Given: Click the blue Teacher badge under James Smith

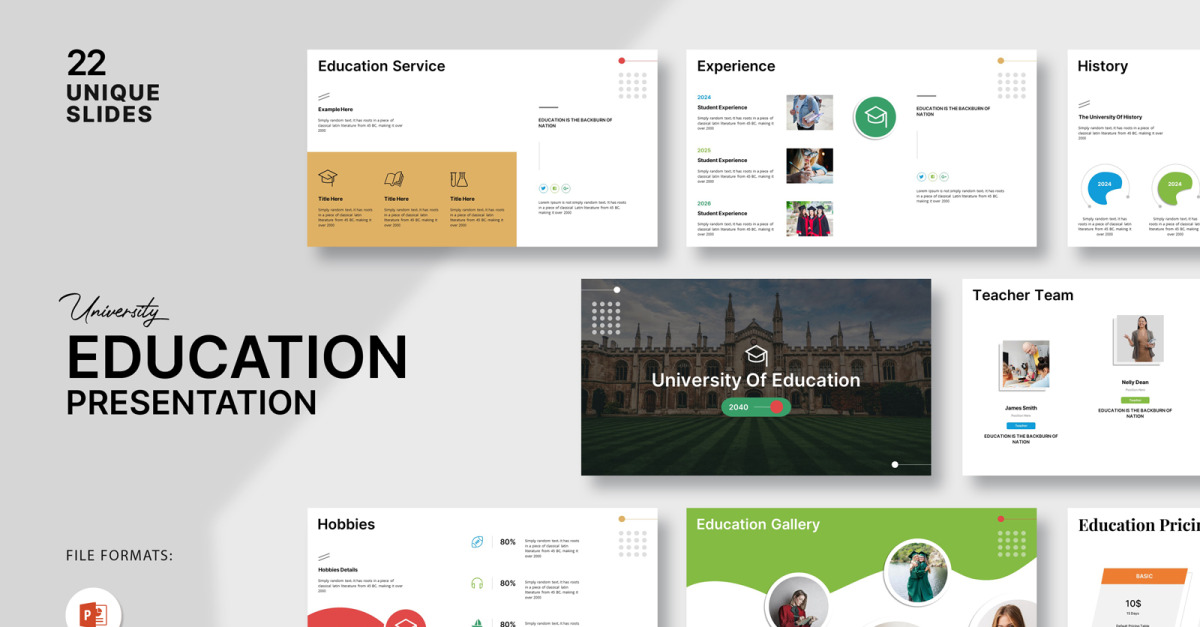Looking at the screenshot, I should [x=1021, y=426].
